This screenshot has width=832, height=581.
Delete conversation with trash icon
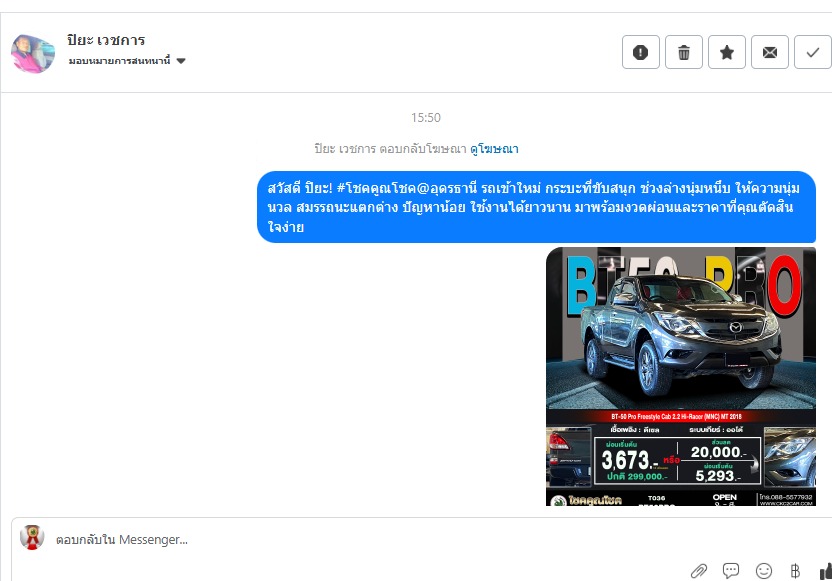[683, 52]
